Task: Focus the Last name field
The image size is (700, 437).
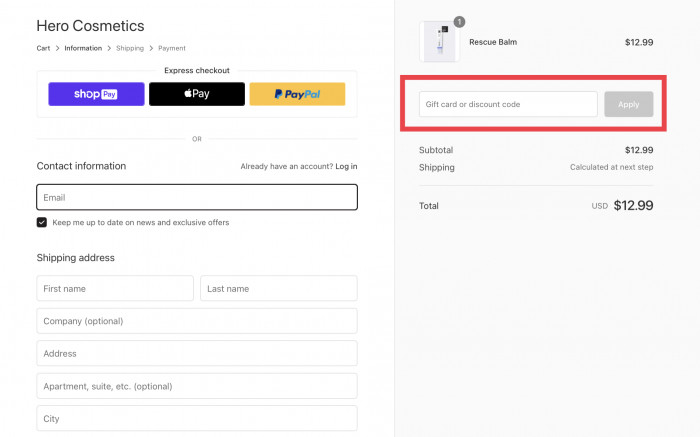Action: (x=279, y=288)
